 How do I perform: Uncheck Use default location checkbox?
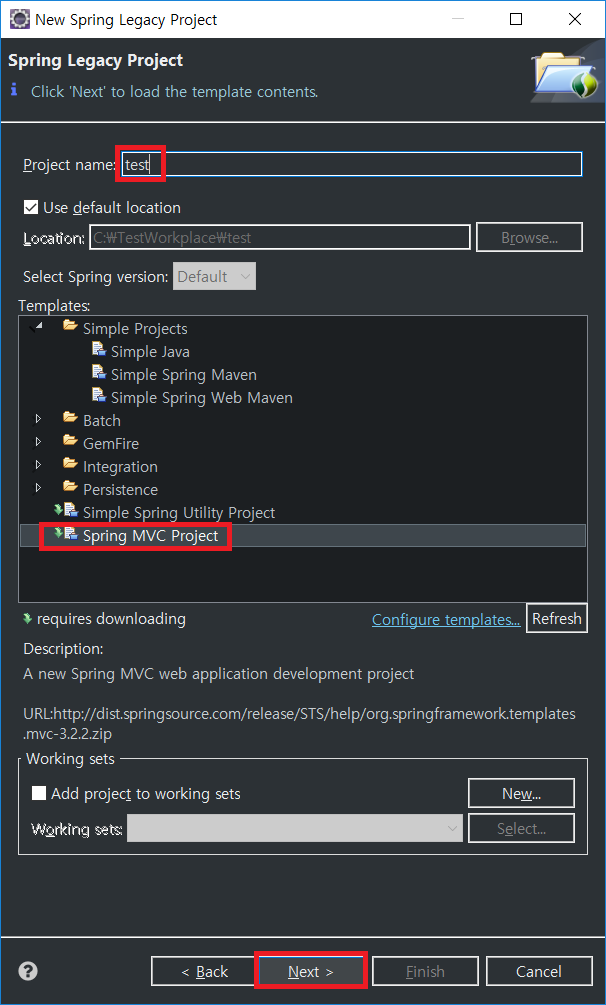31,208
